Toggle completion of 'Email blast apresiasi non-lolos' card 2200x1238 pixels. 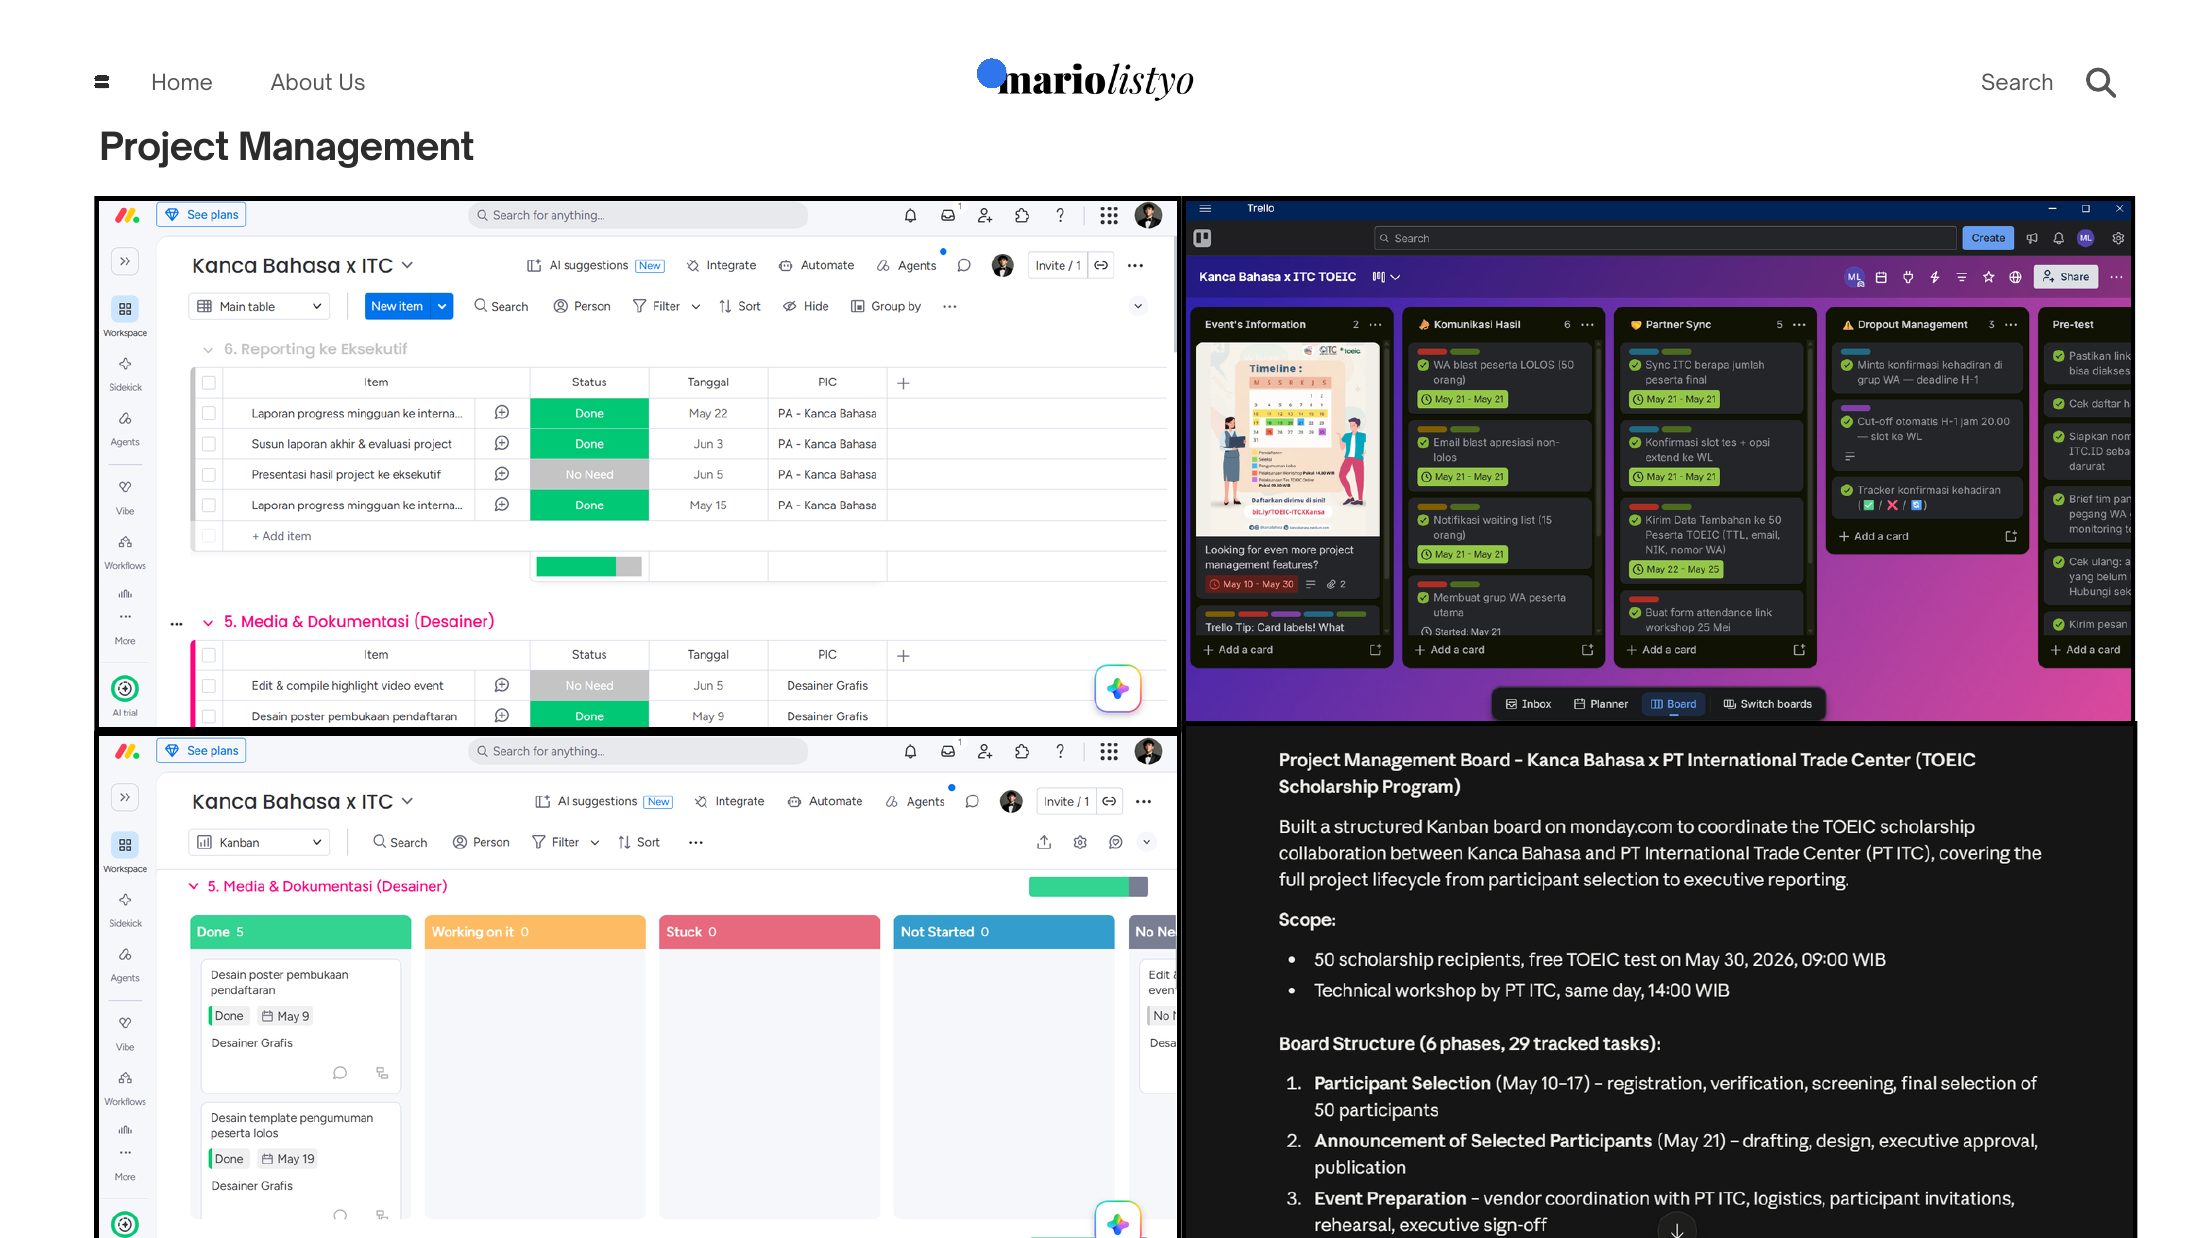[1423, 442]
